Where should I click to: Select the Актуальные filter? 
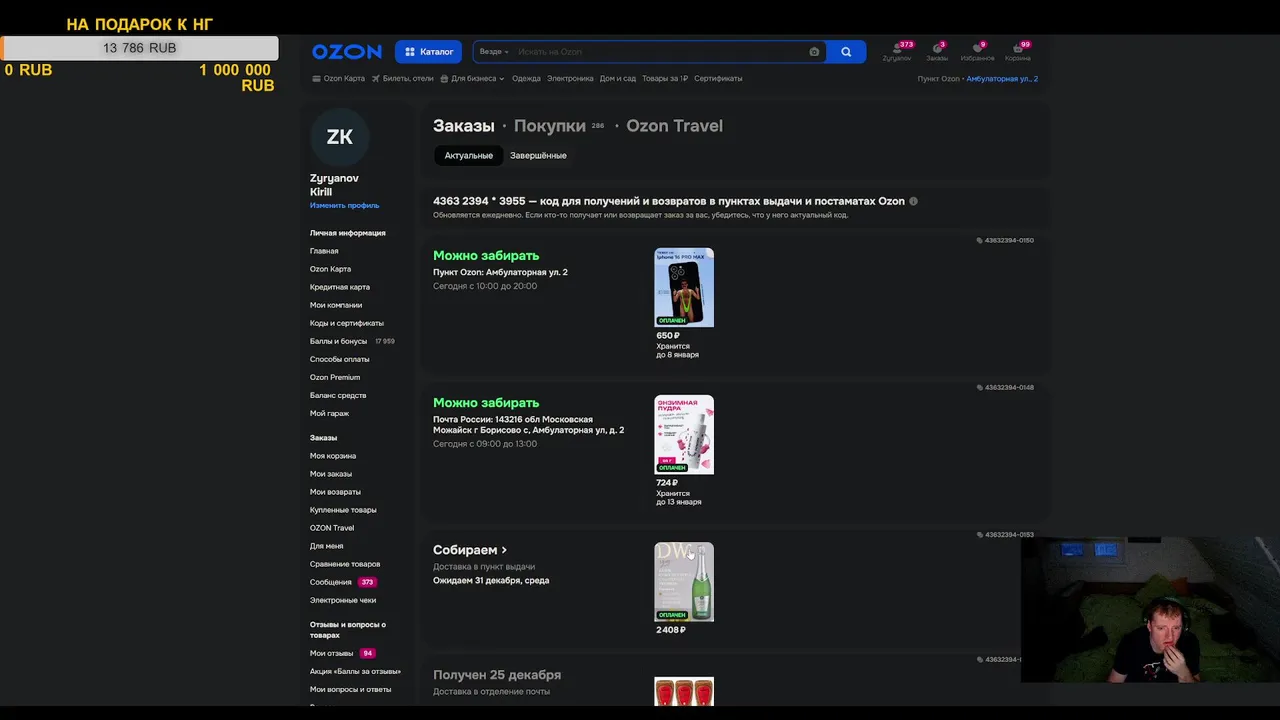pyautogui.click(x=468, y=155)
